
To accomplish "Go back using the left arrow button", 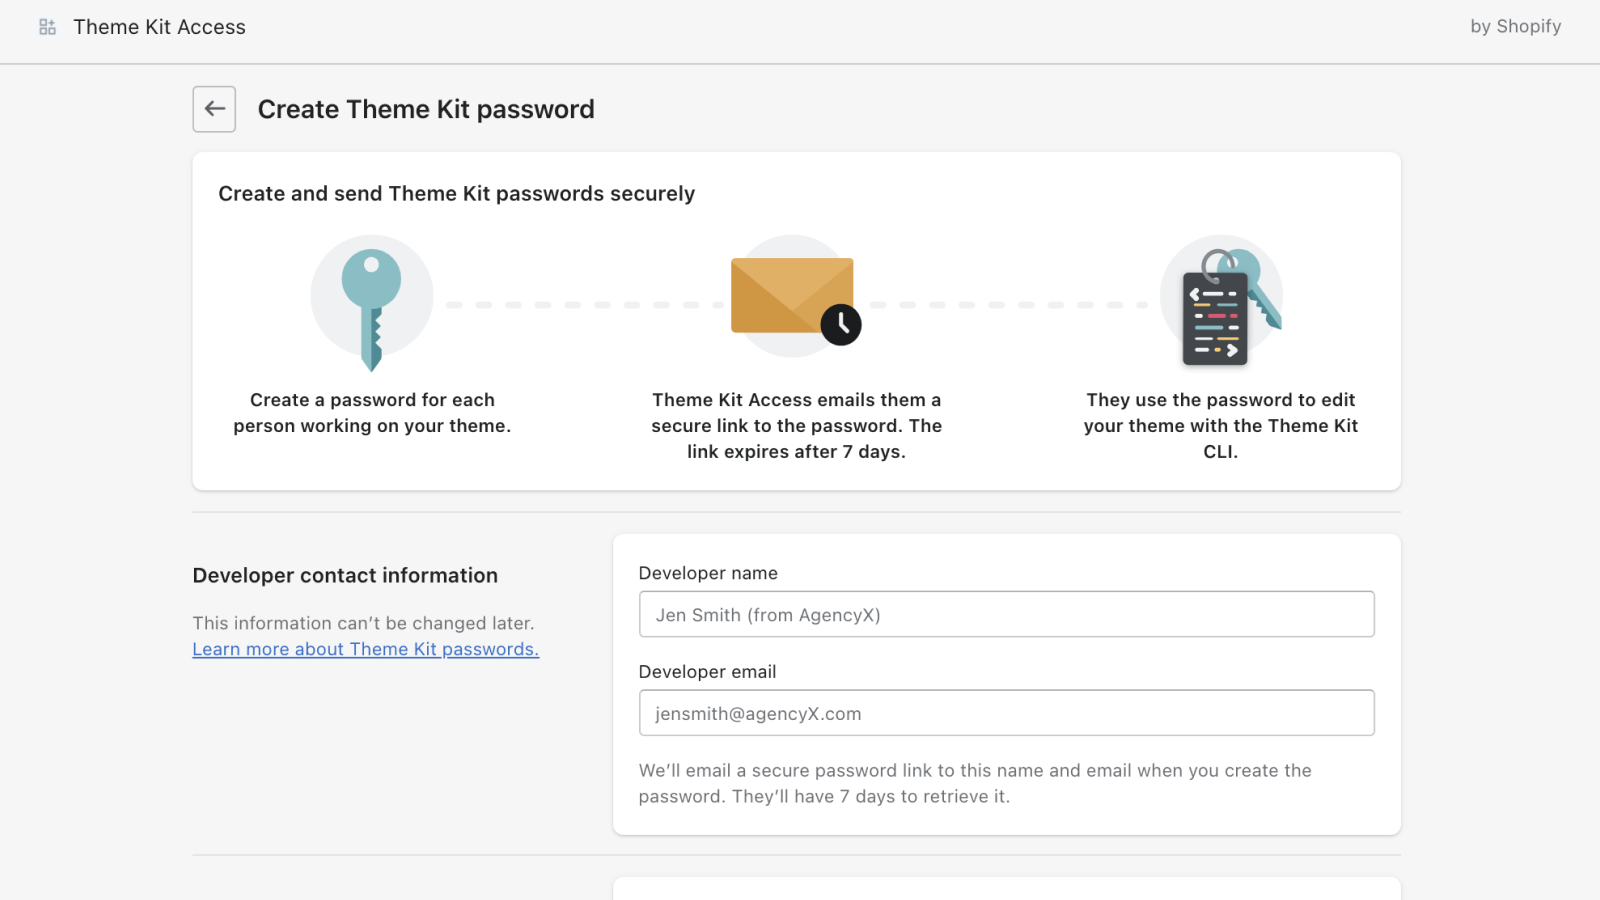I will 214,109.
